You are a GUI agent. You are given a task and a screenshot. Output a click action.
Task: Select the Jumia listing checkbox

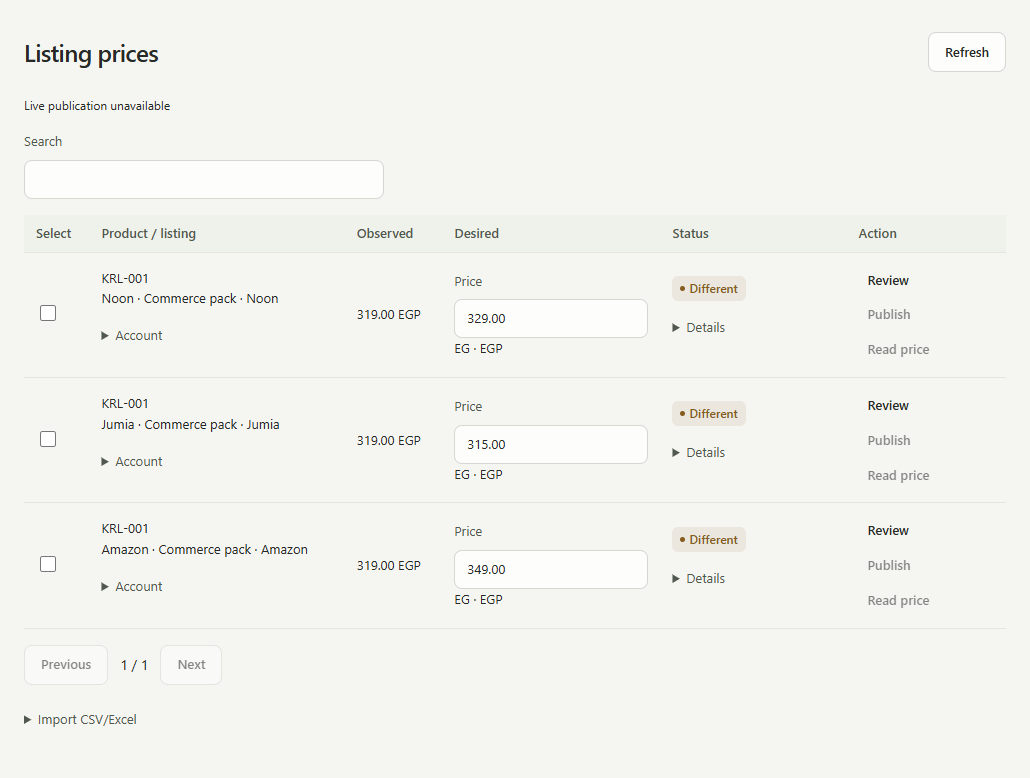pos(48,439)
